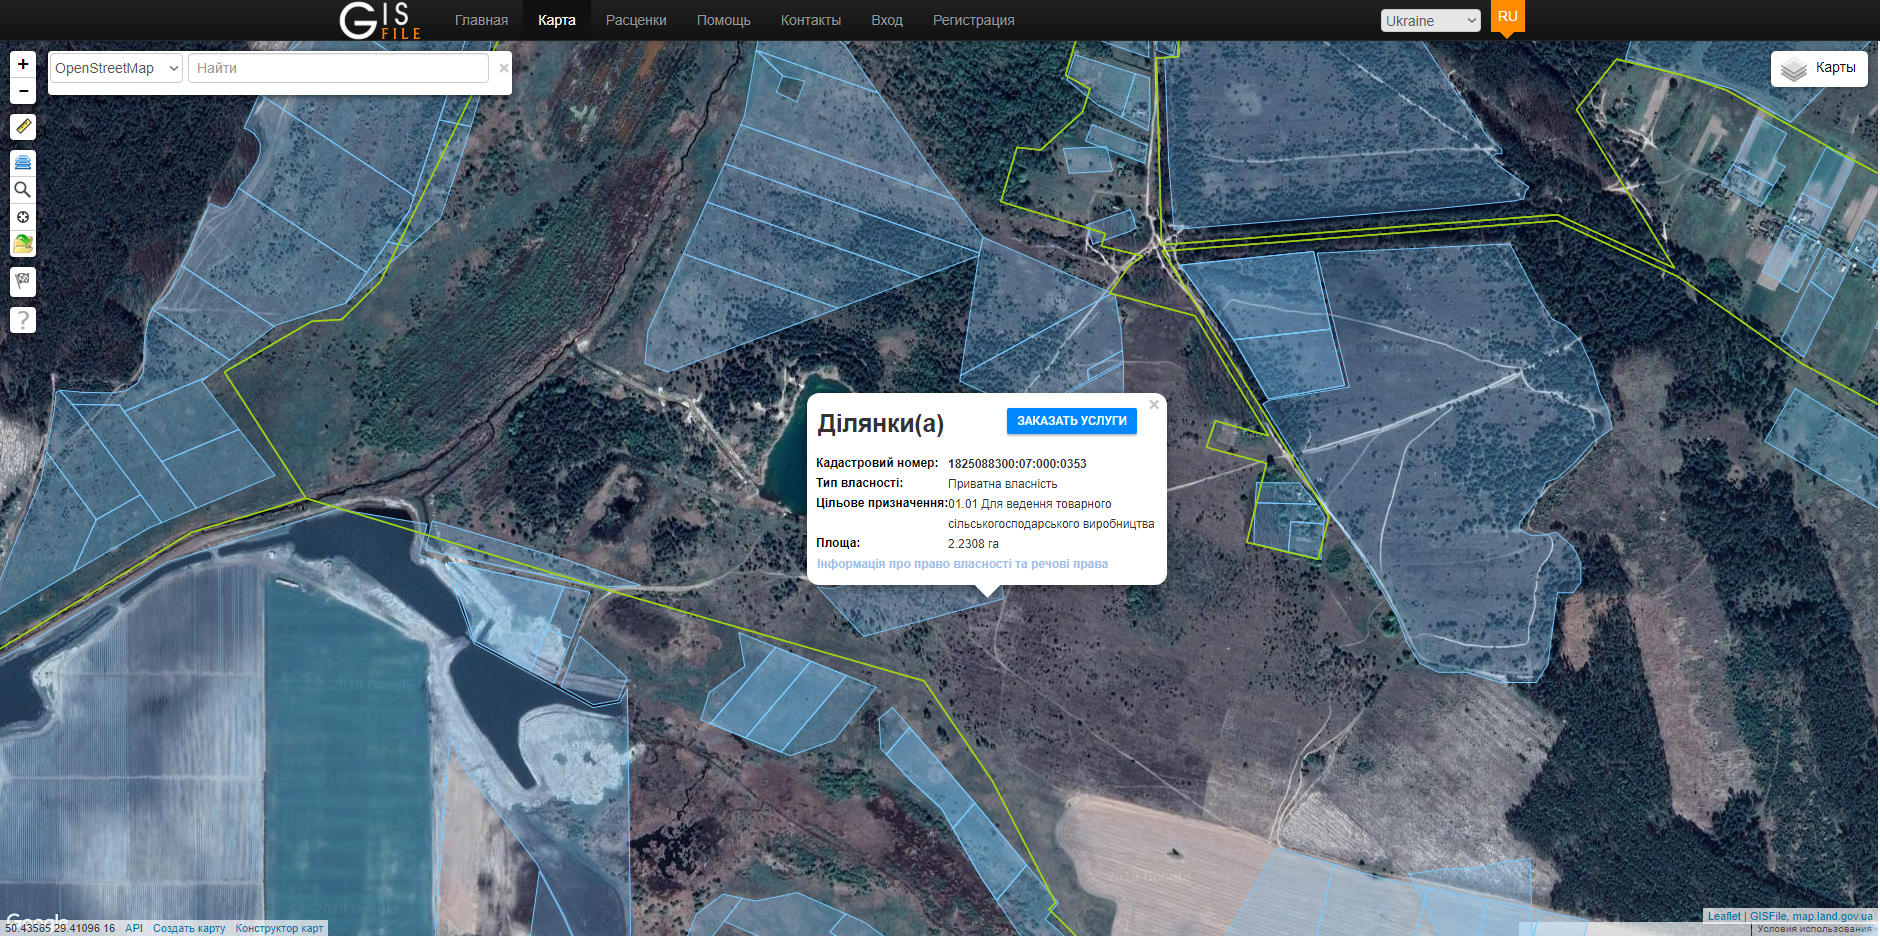The height and width of the screenshot is (938, 1880).
Task: Open the question mark help tool
Action: point(23,320)
